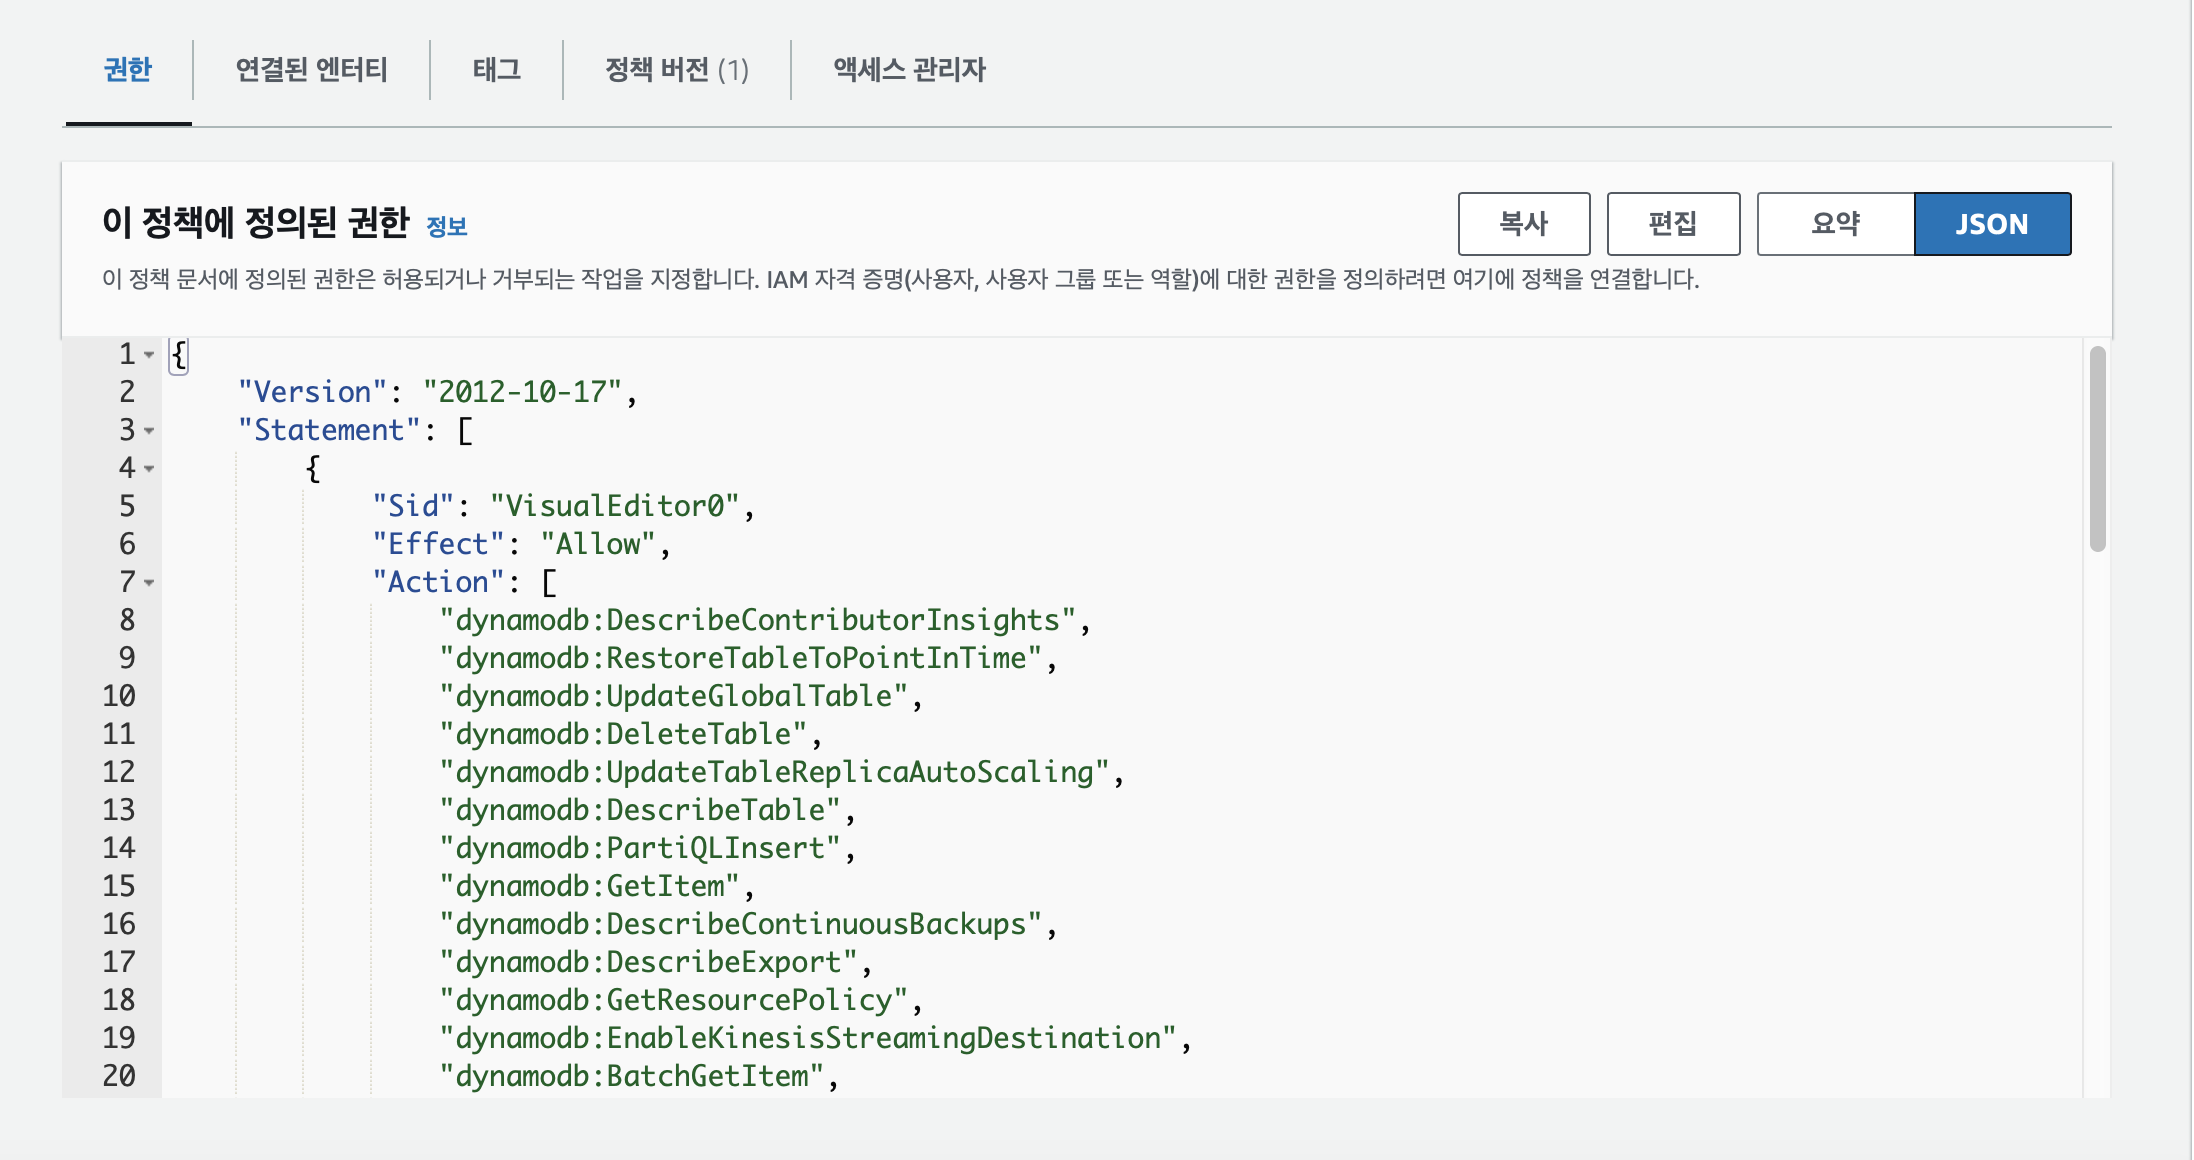Click line number 10 in the gutter
Viewport: 2194px width, 1160px height.
pyautogui.click(x=119, y=696)
